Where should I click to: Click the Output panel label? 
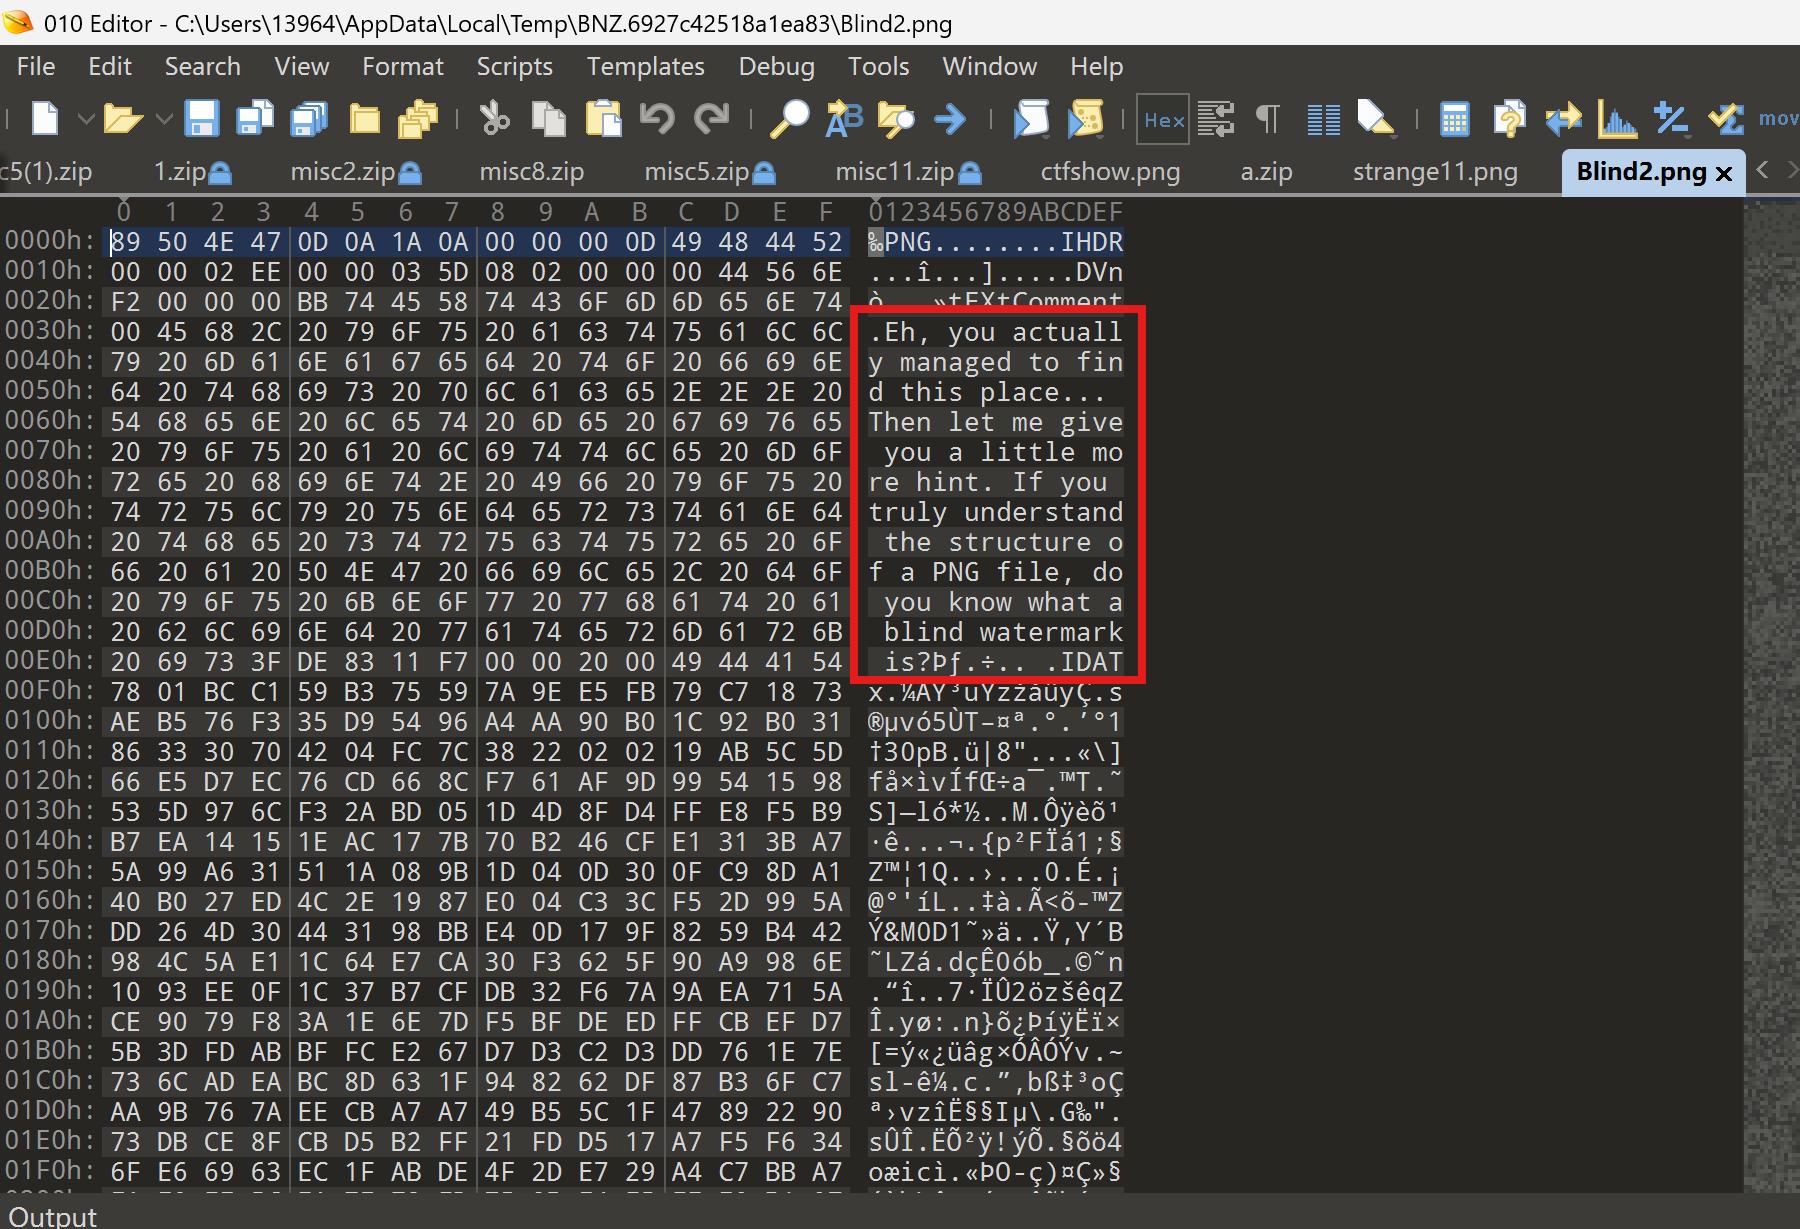[52, 1216]
